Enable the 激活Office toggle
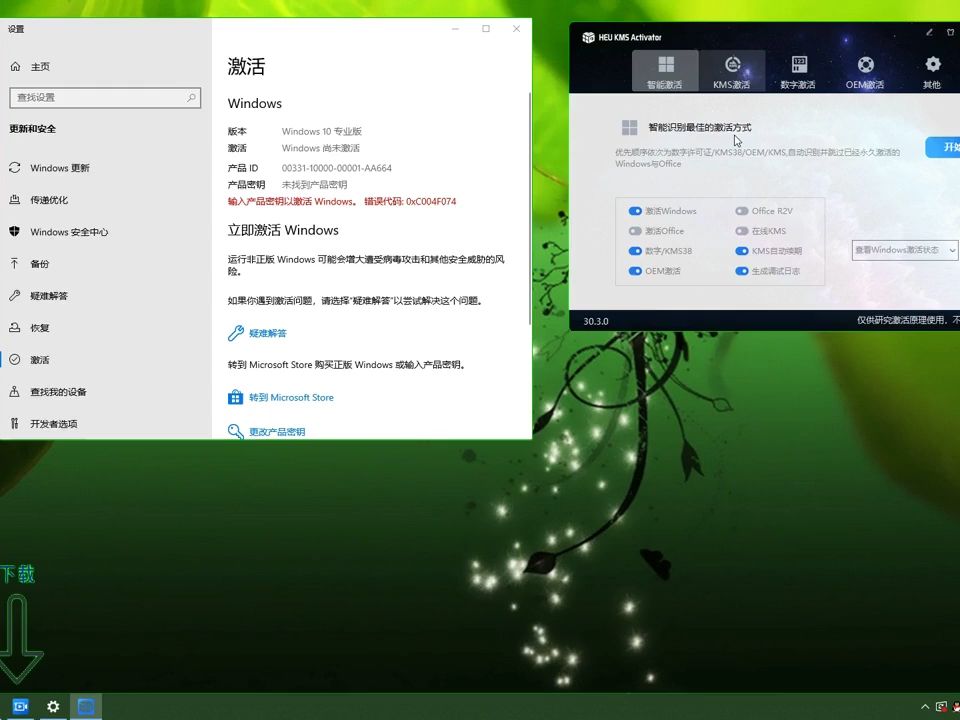Screen dimensions: 960x720 (x=634, y=231)
